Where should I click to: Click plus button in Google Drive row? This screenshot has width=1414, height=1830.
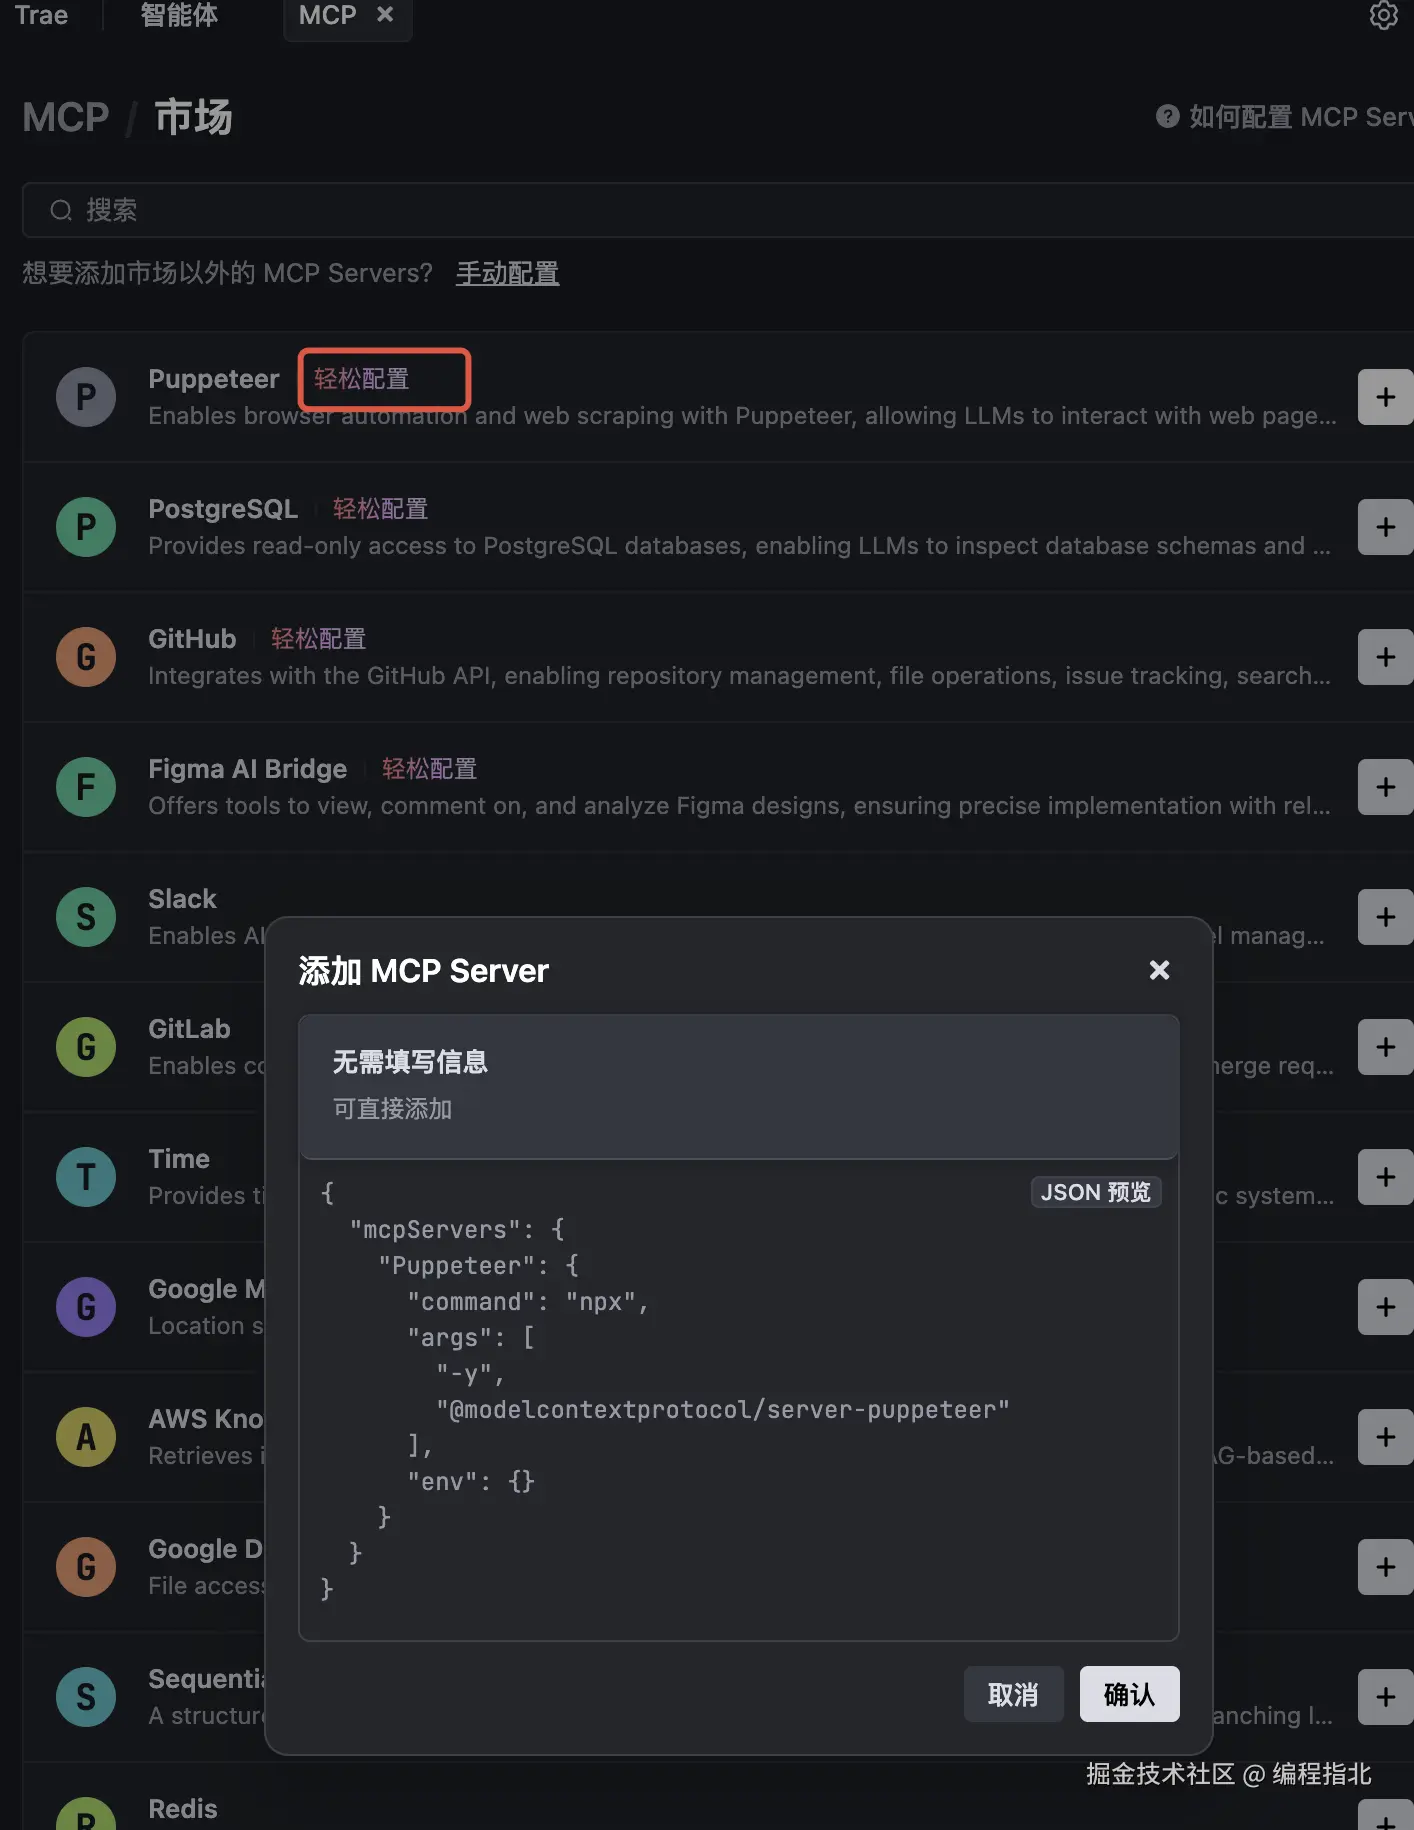coord(1385,1567)
